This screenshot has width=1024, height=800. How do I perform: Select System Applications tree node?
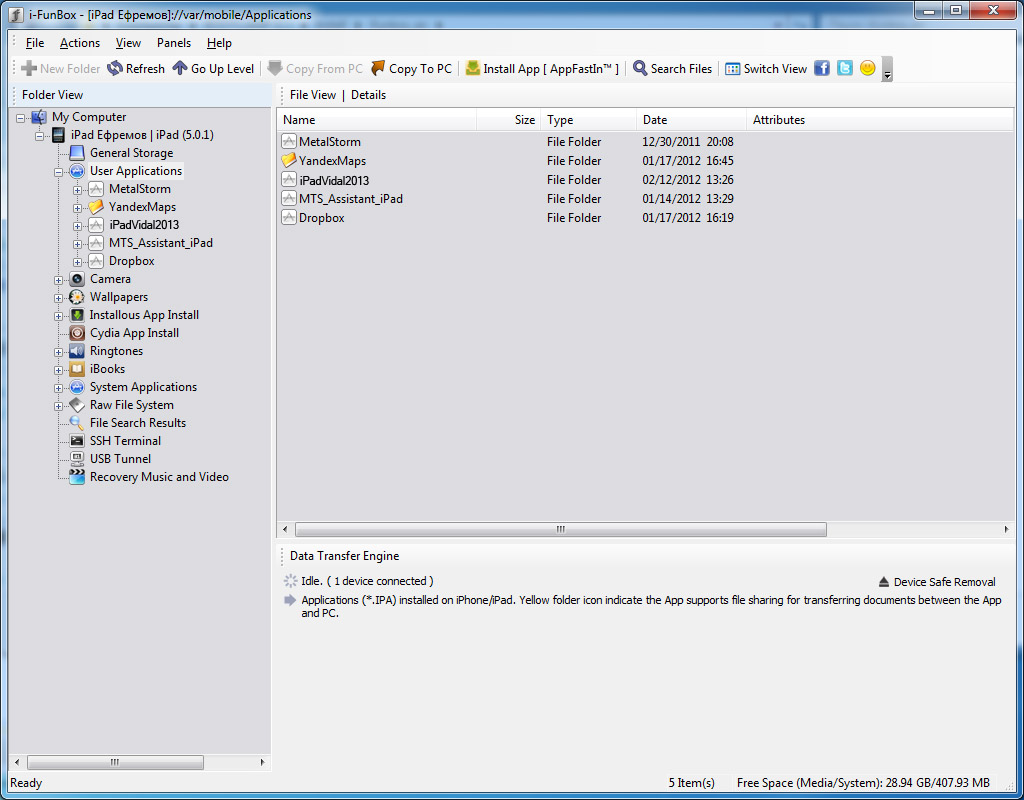pyautogui.click(x=143, y=387)
